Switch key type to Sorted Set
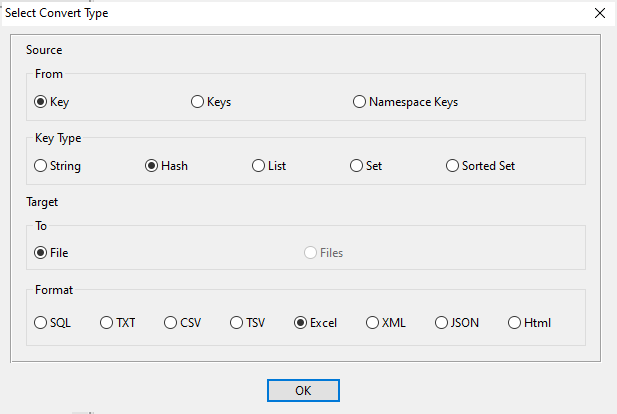Screen dimensions: 617x414 [453, 166]
